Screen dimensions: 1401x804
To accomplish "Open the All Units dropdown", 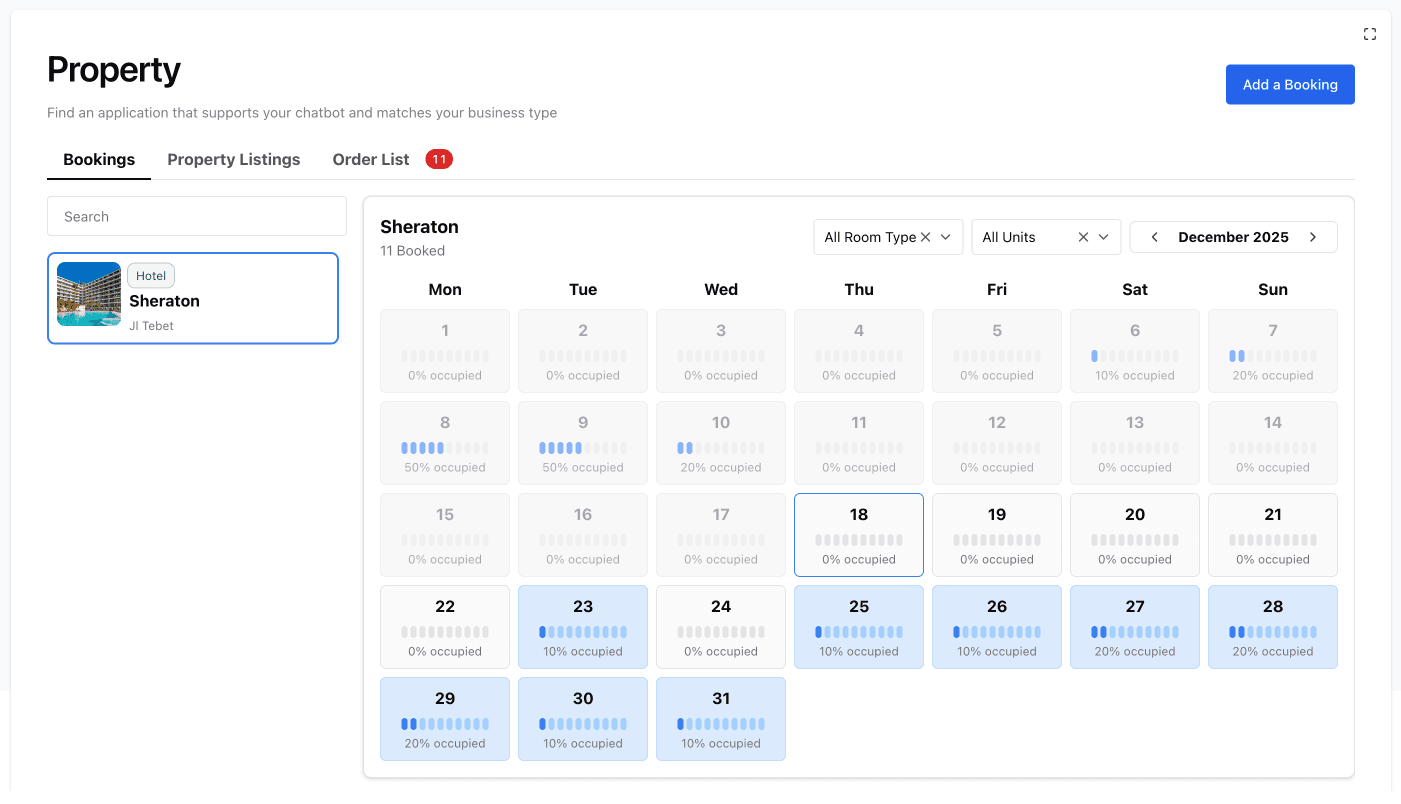I will tap(1105, 237).
